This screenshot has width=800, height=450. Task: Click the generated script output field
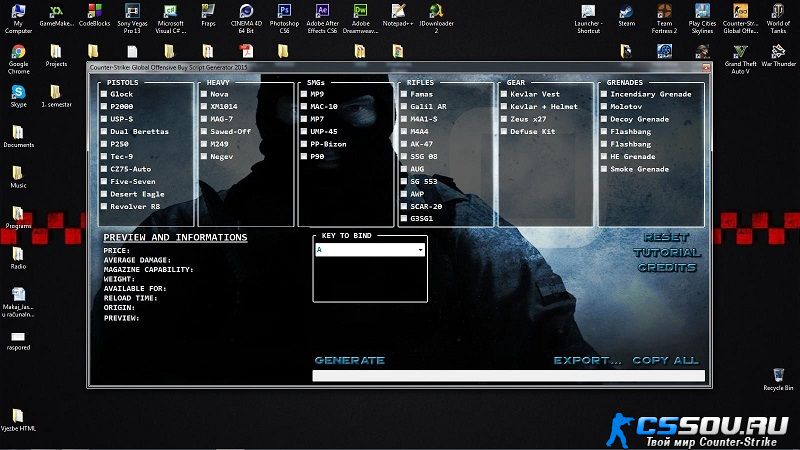coord(509,376)
